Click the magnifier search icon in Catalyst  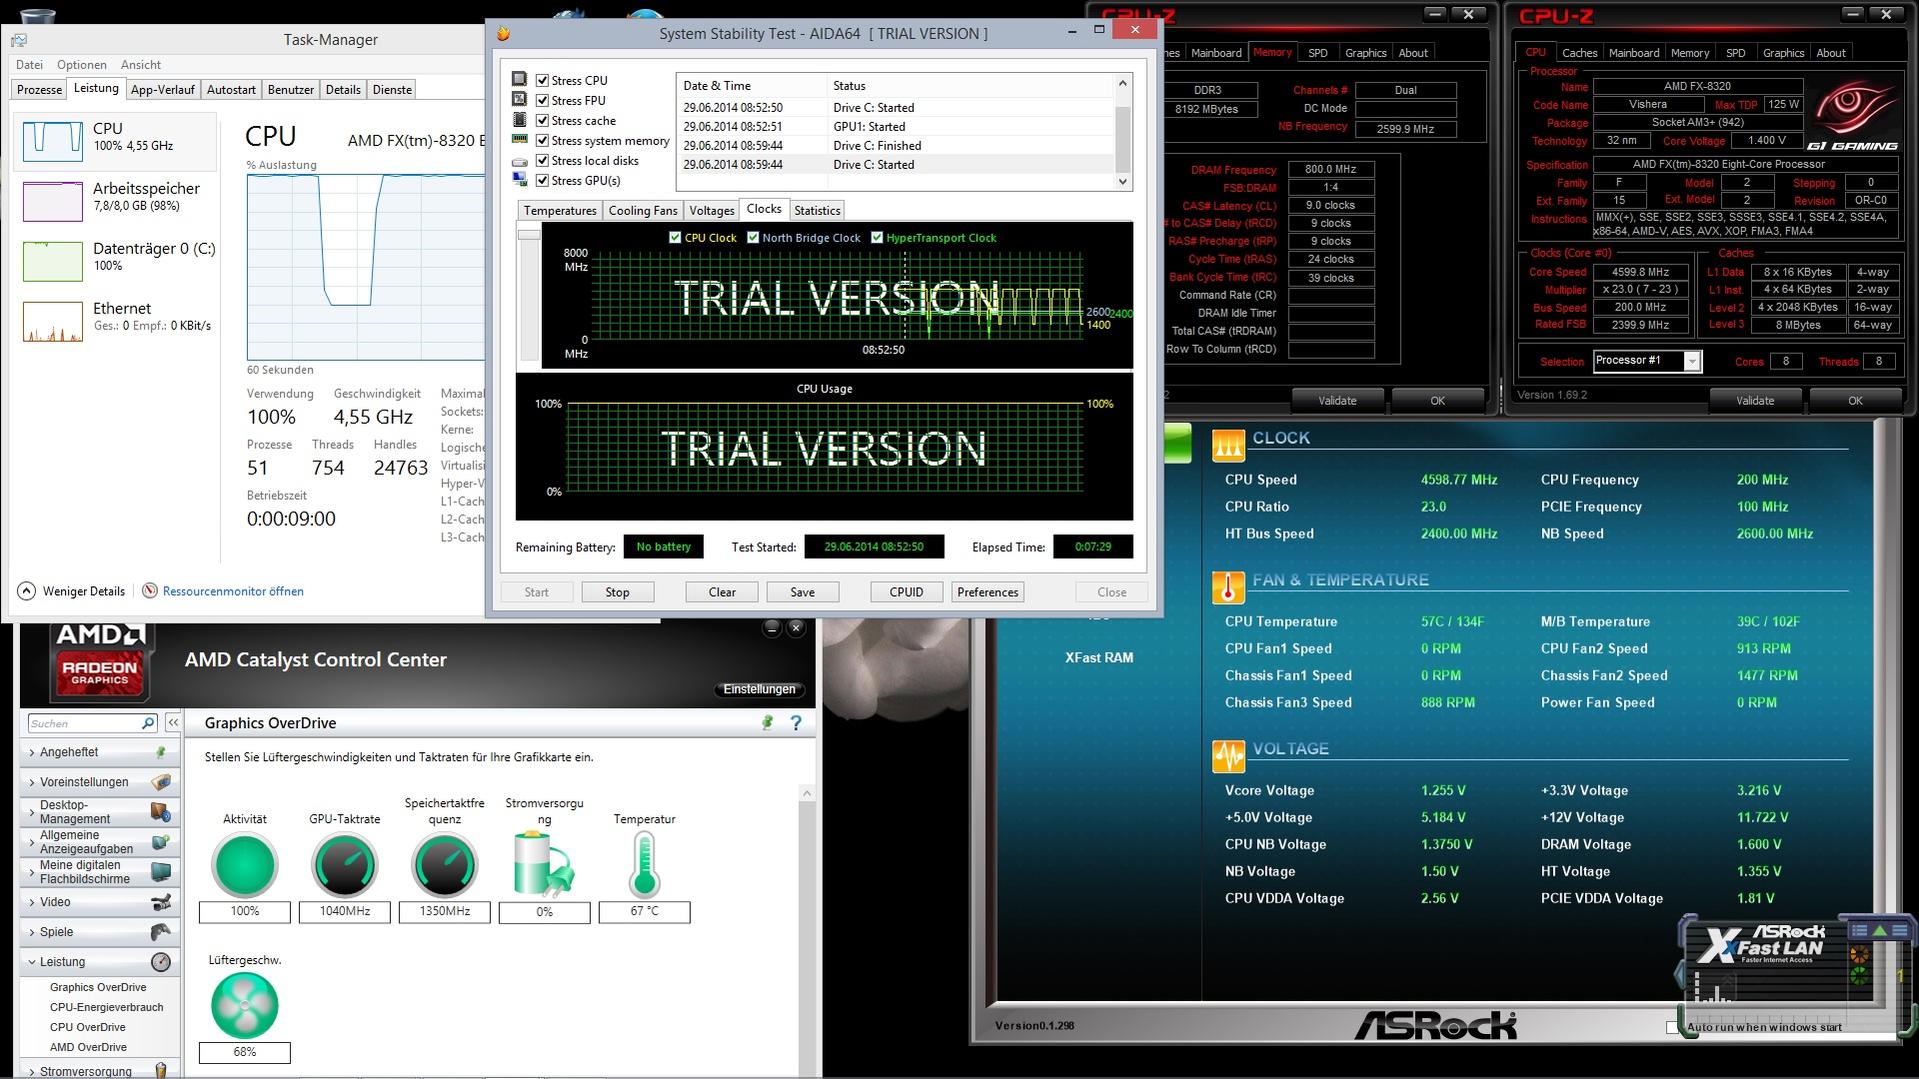149,723
